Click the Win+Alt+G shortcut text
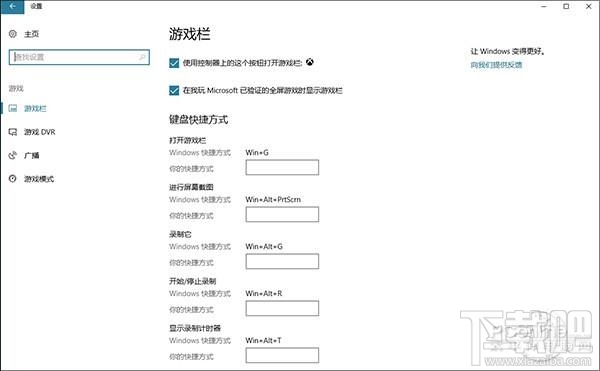600x371 pixels. click(x=264, y=247)
